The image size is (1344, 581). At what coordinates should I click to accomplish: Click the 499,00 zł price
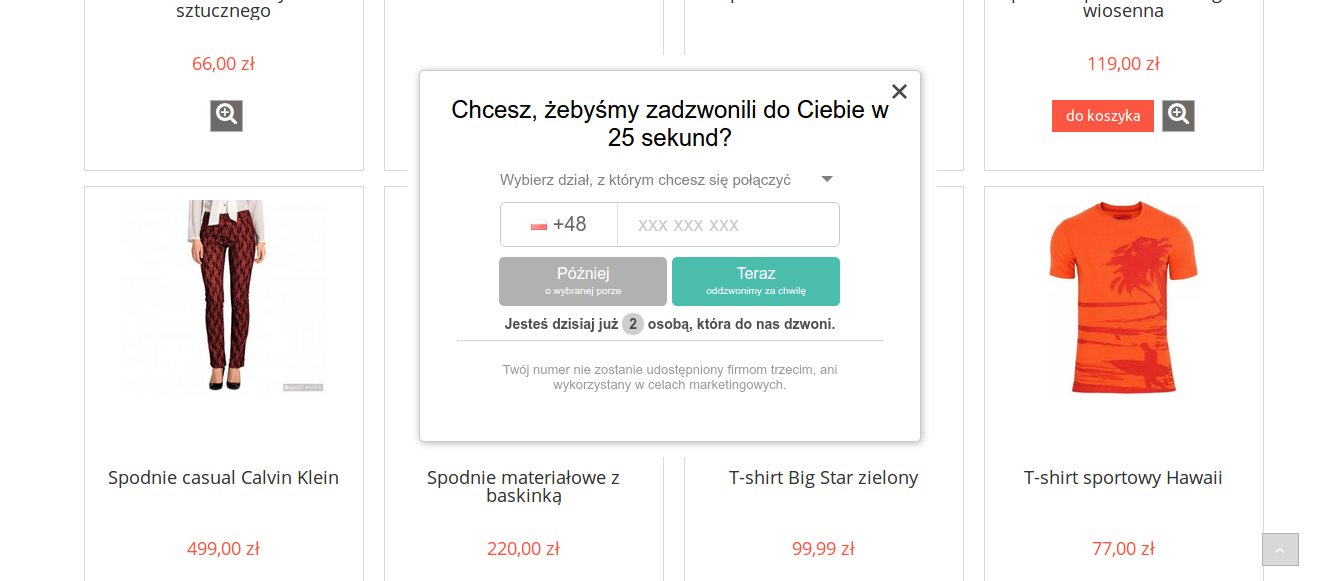click(x=224, y=549)
